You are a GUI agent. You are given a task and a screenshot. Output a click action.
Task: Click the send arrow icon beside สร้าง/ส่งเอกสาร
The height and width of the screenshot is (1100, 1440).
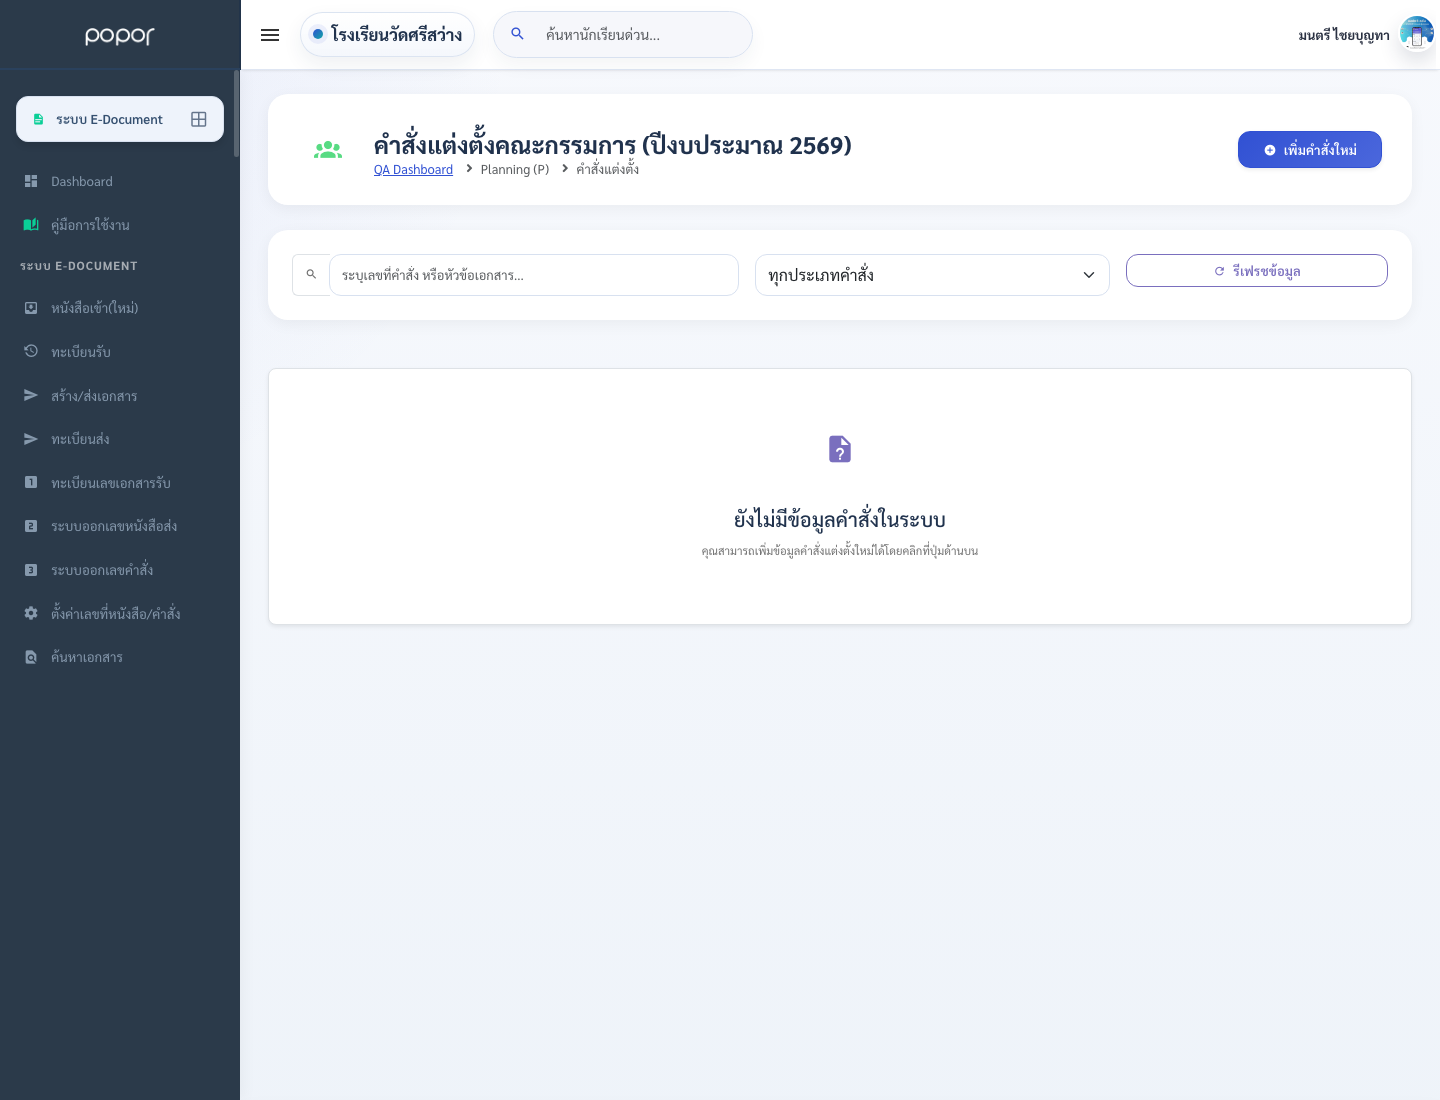coord(31,395)
